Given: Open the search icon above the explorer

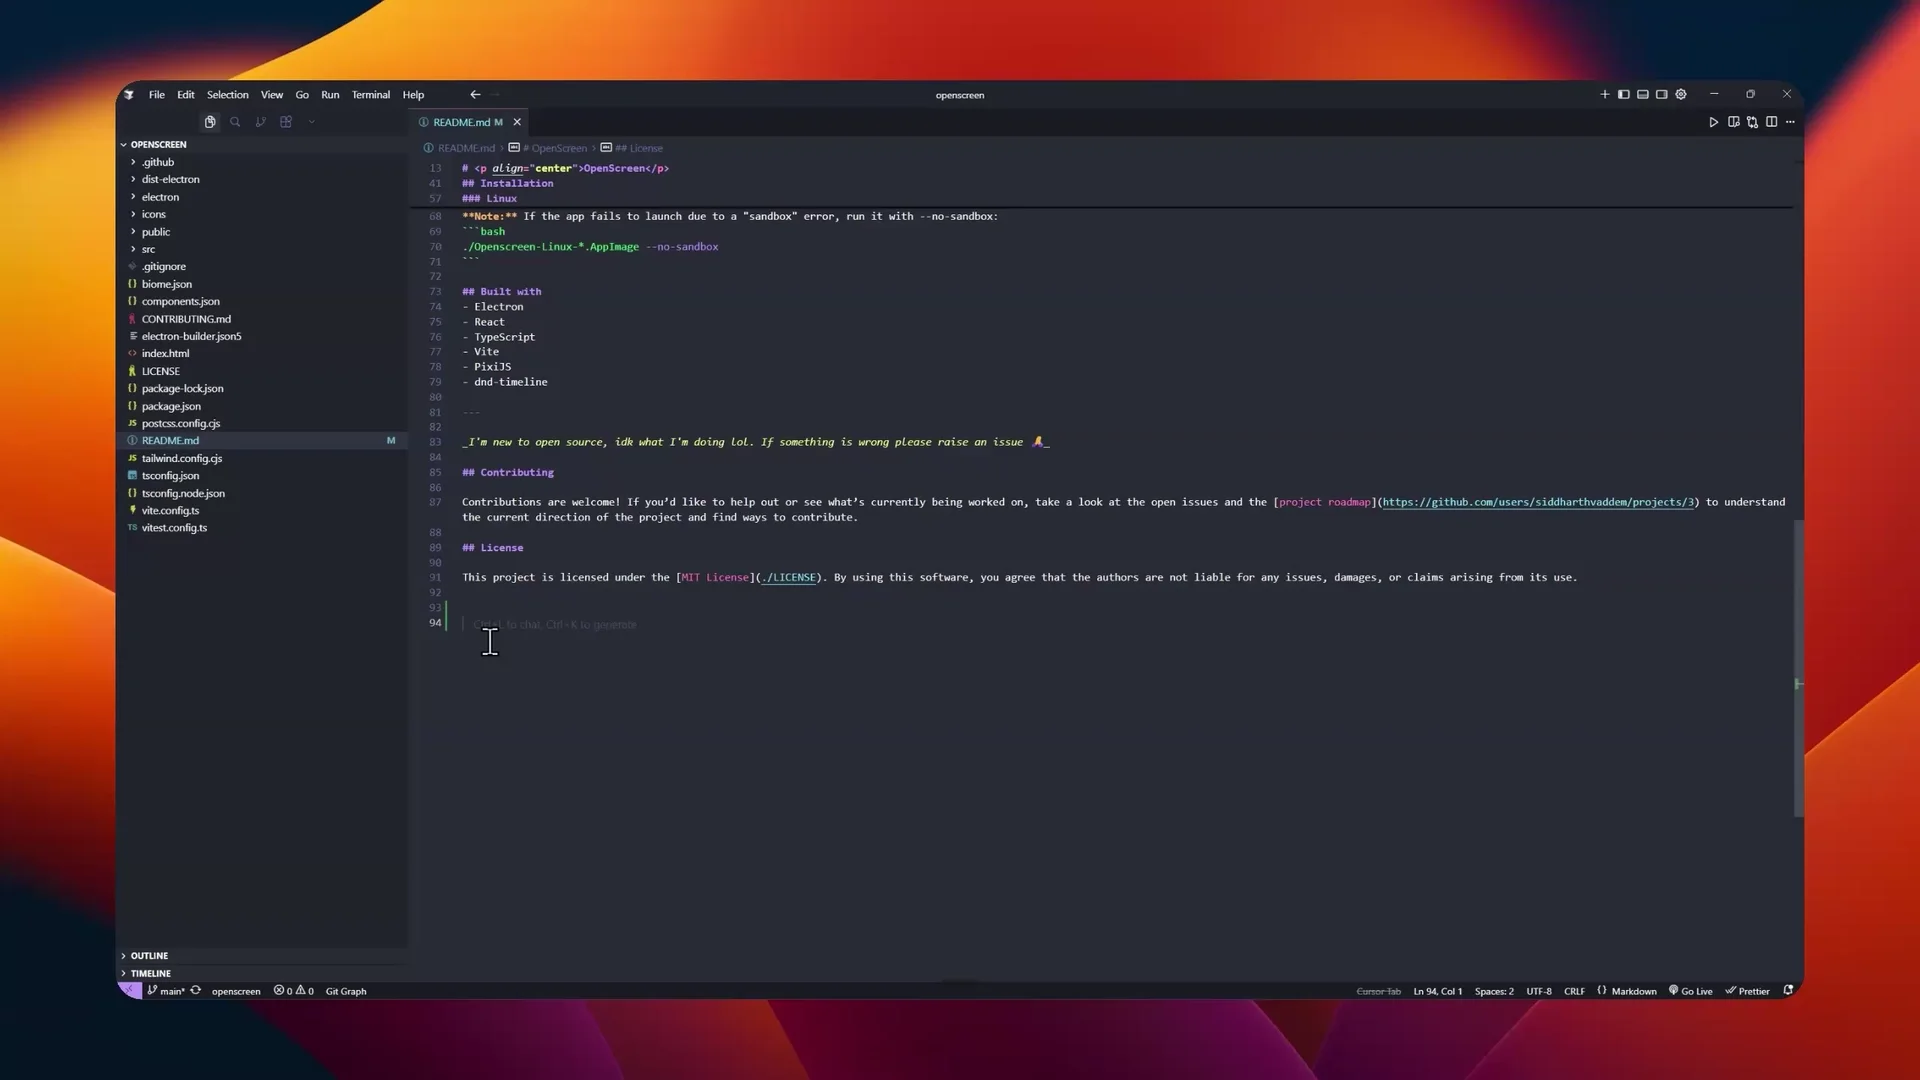Looking at the screenshot, I should coord(236,122).
